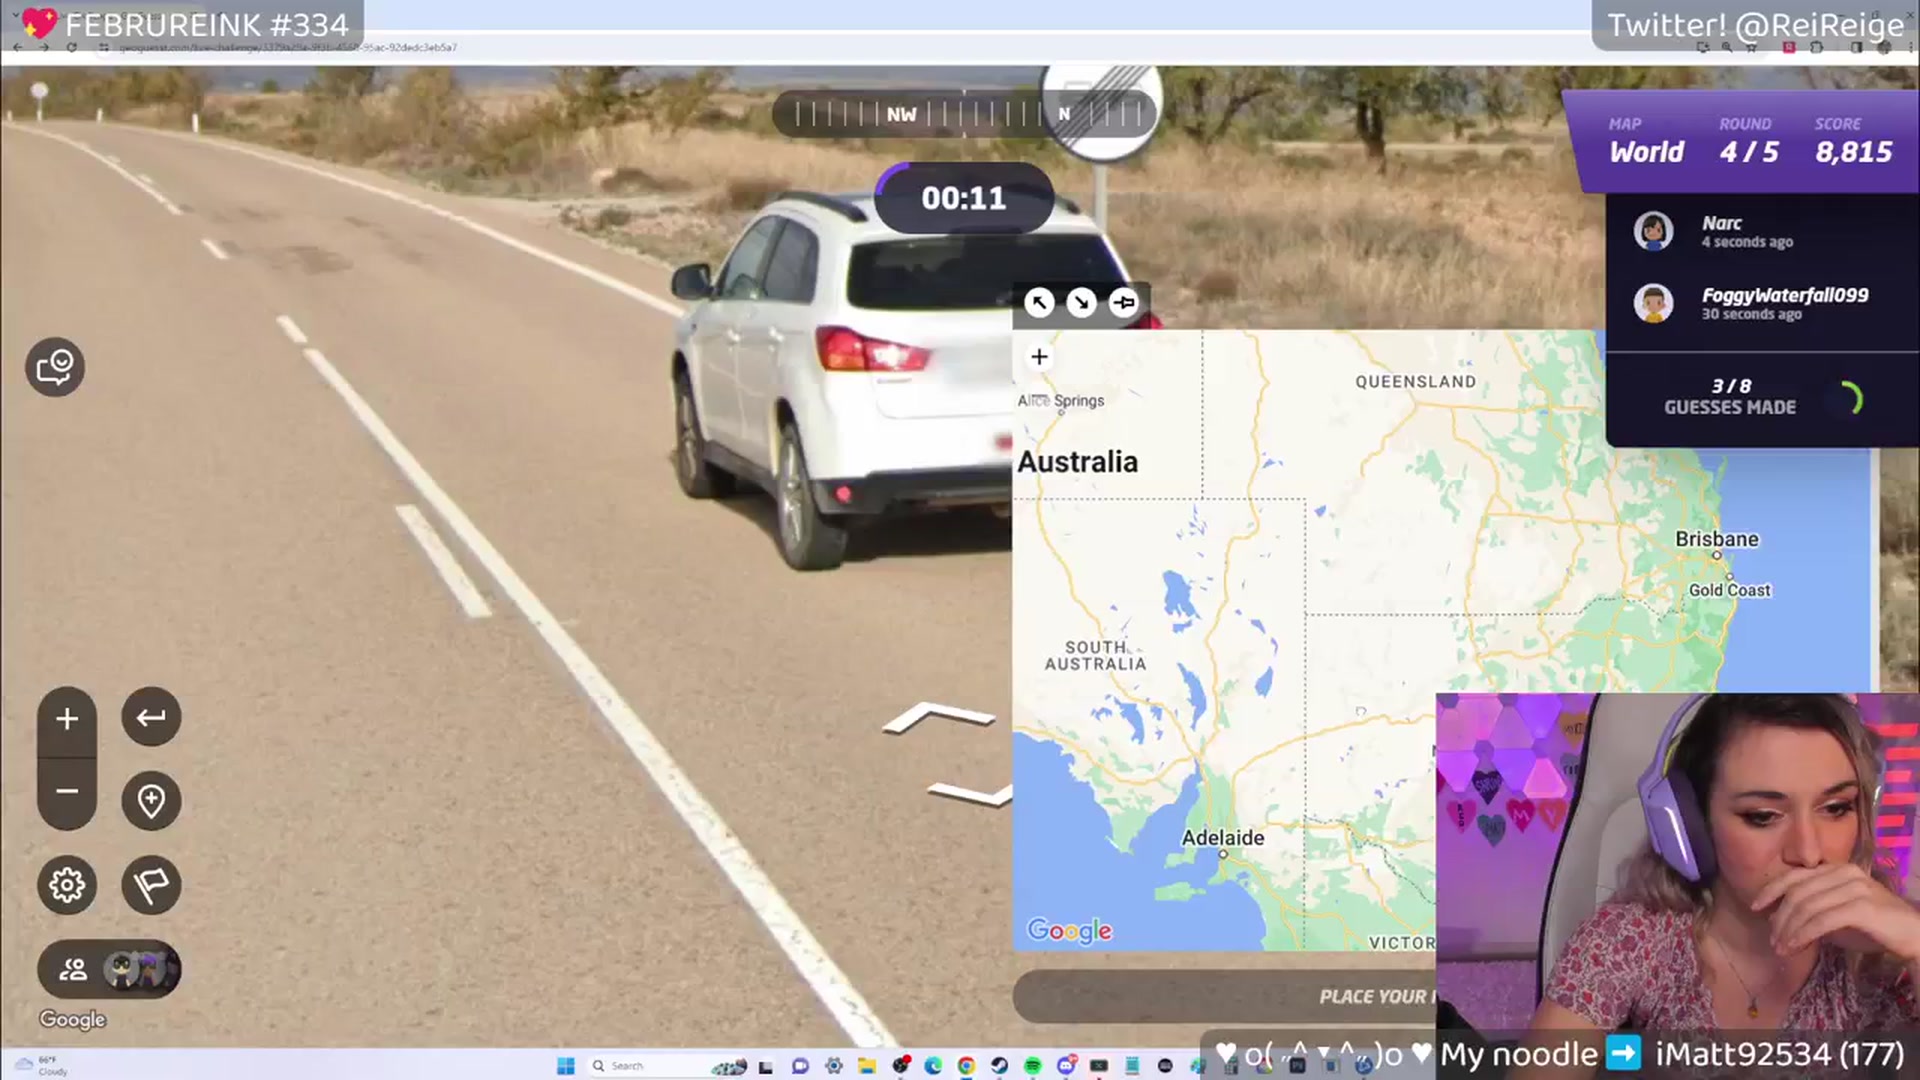Undo the last move with the return arrow
The width and height of the screenshot is (1920, 1080).
pyautogui.click(x=151, y=717)
